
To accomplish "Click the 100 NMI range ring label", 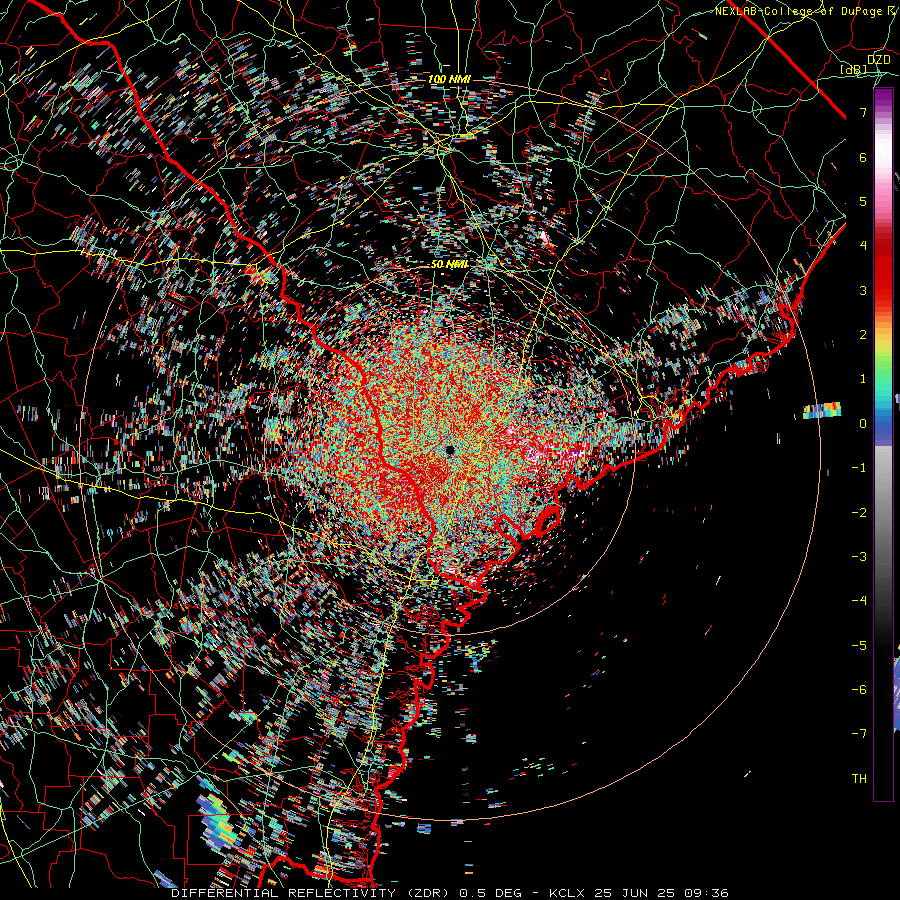I will click(x=449, y=79).
